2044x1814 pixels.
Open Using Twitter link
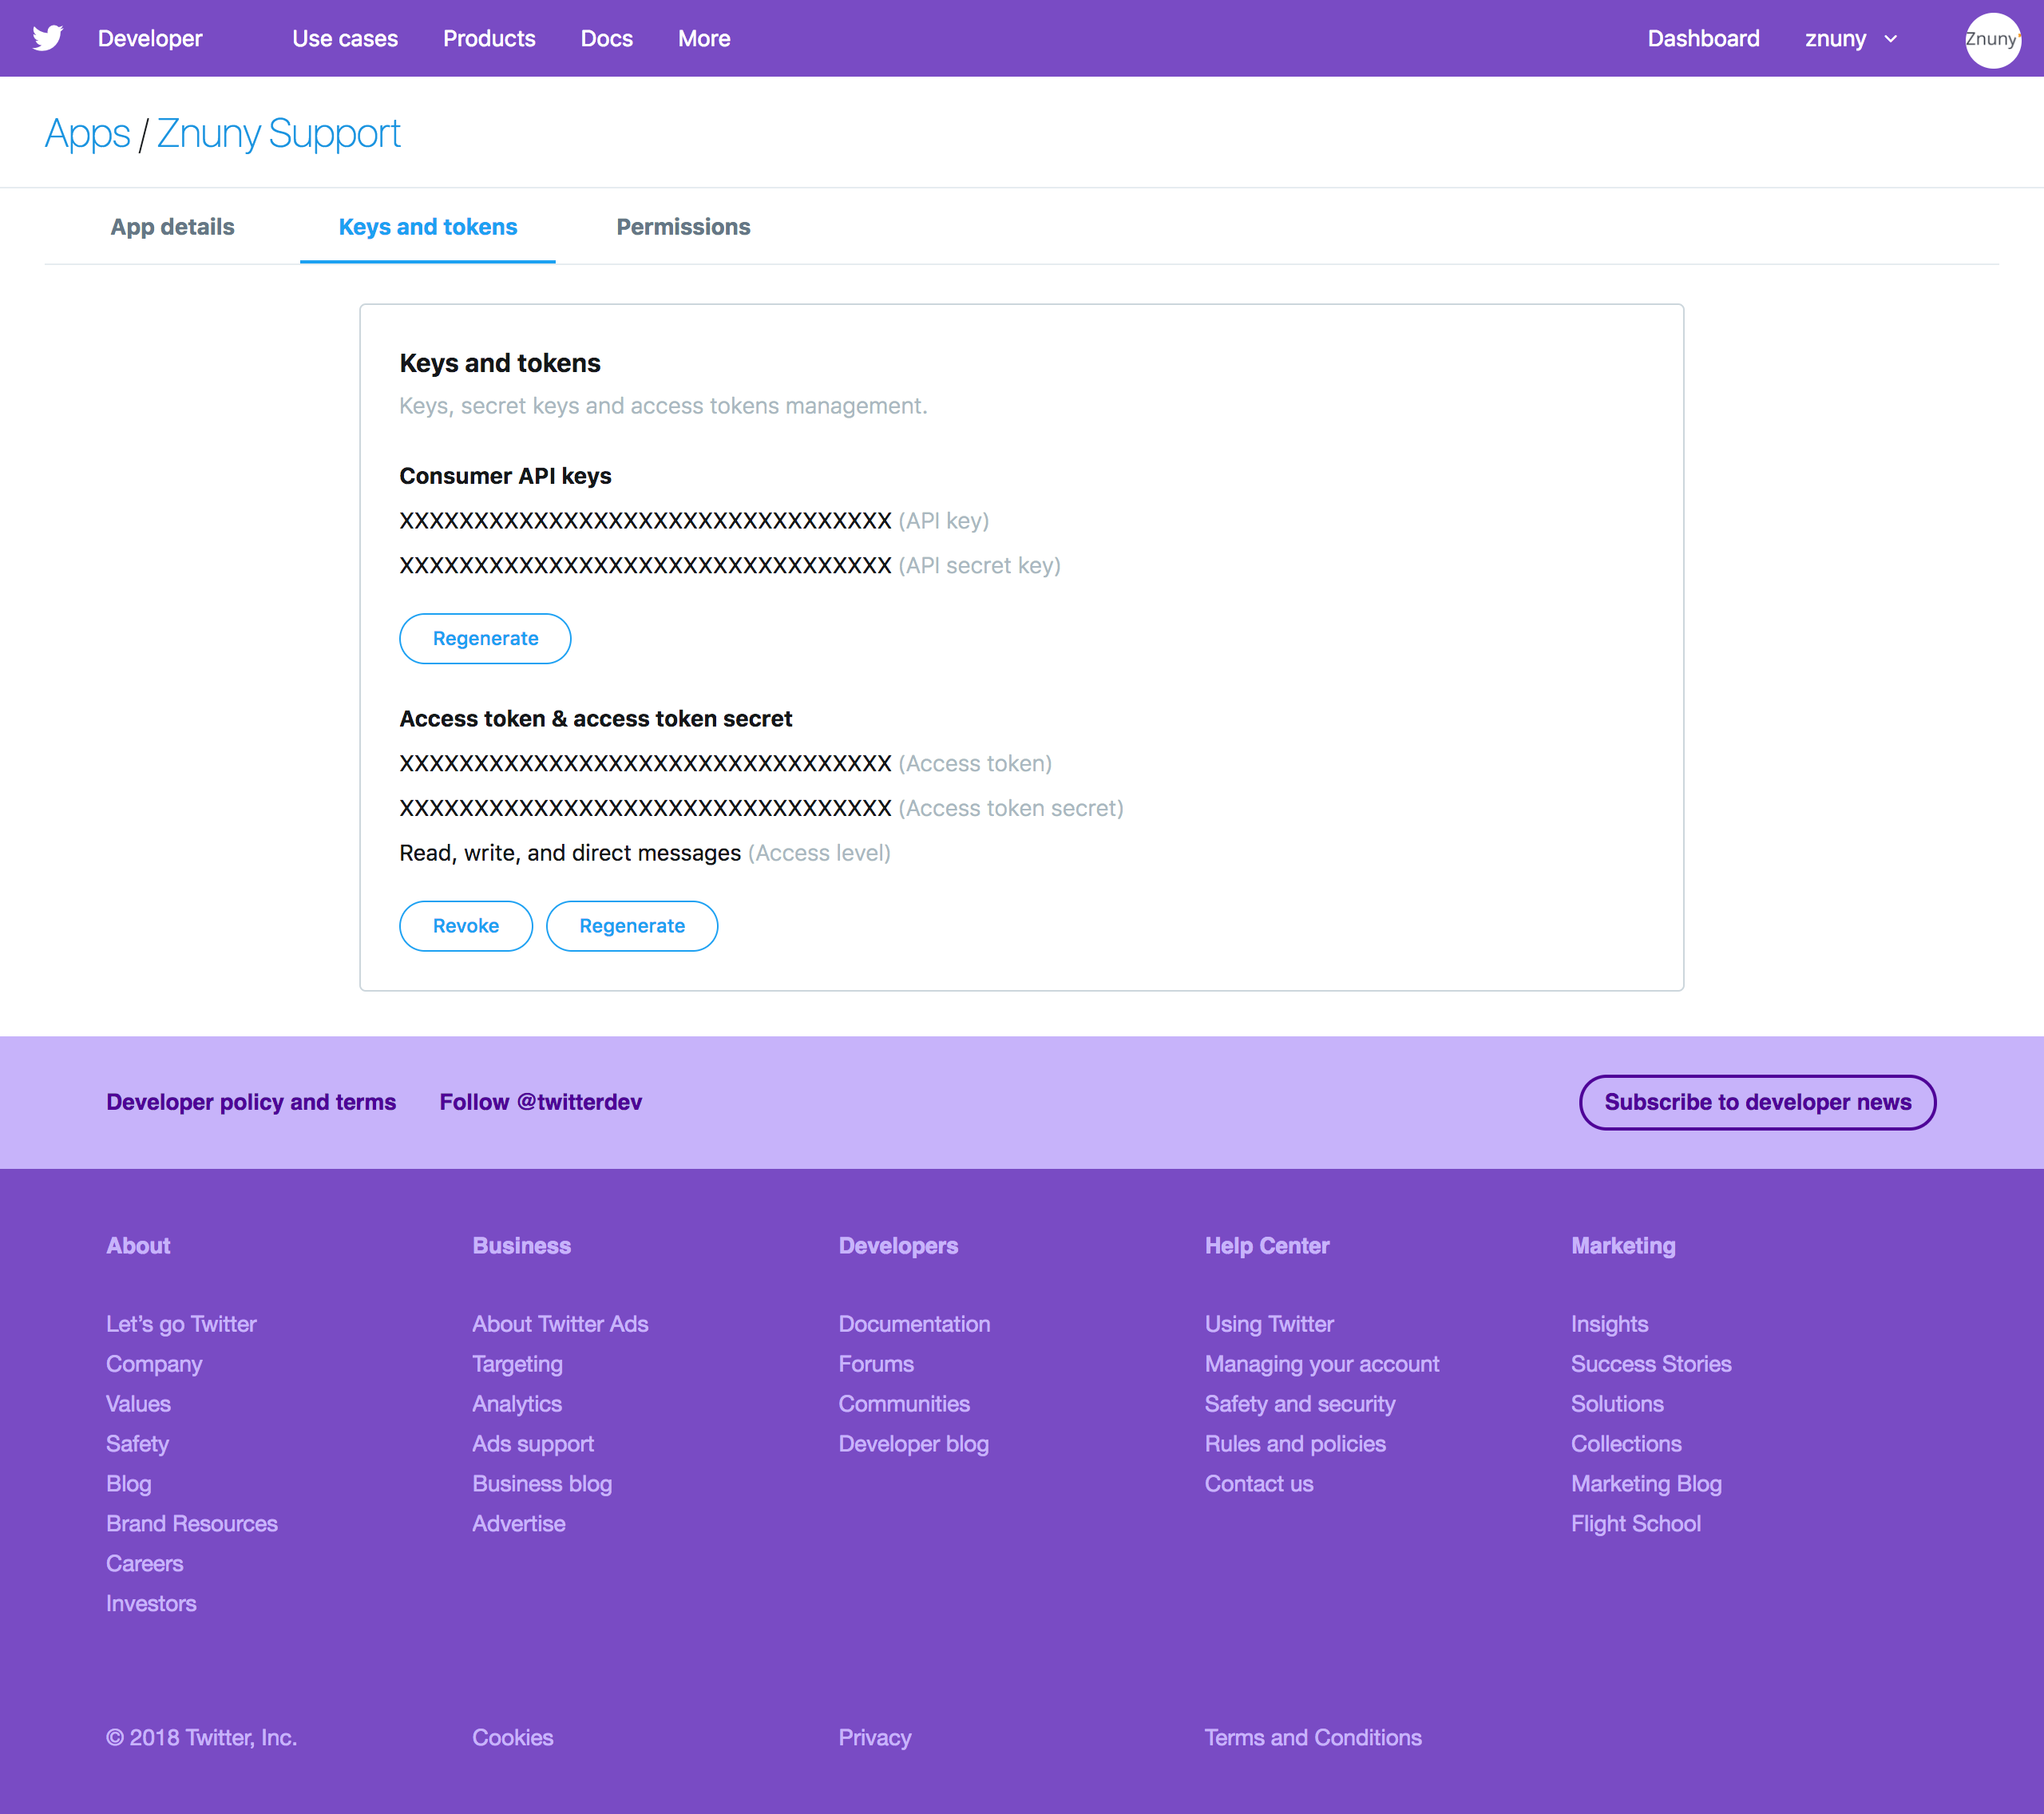(1269, 1324)
